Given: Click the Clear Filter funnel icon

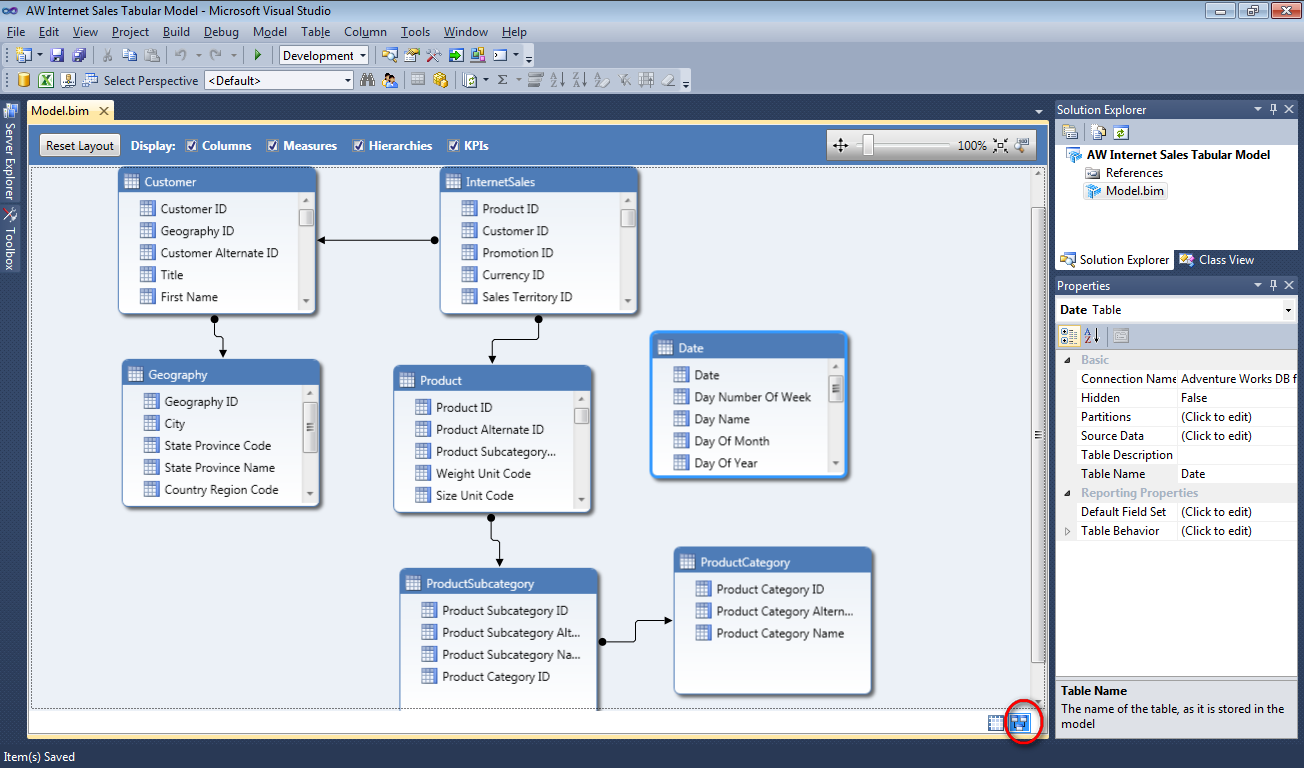Looking at the screenshot, I should tap(624, 80).
